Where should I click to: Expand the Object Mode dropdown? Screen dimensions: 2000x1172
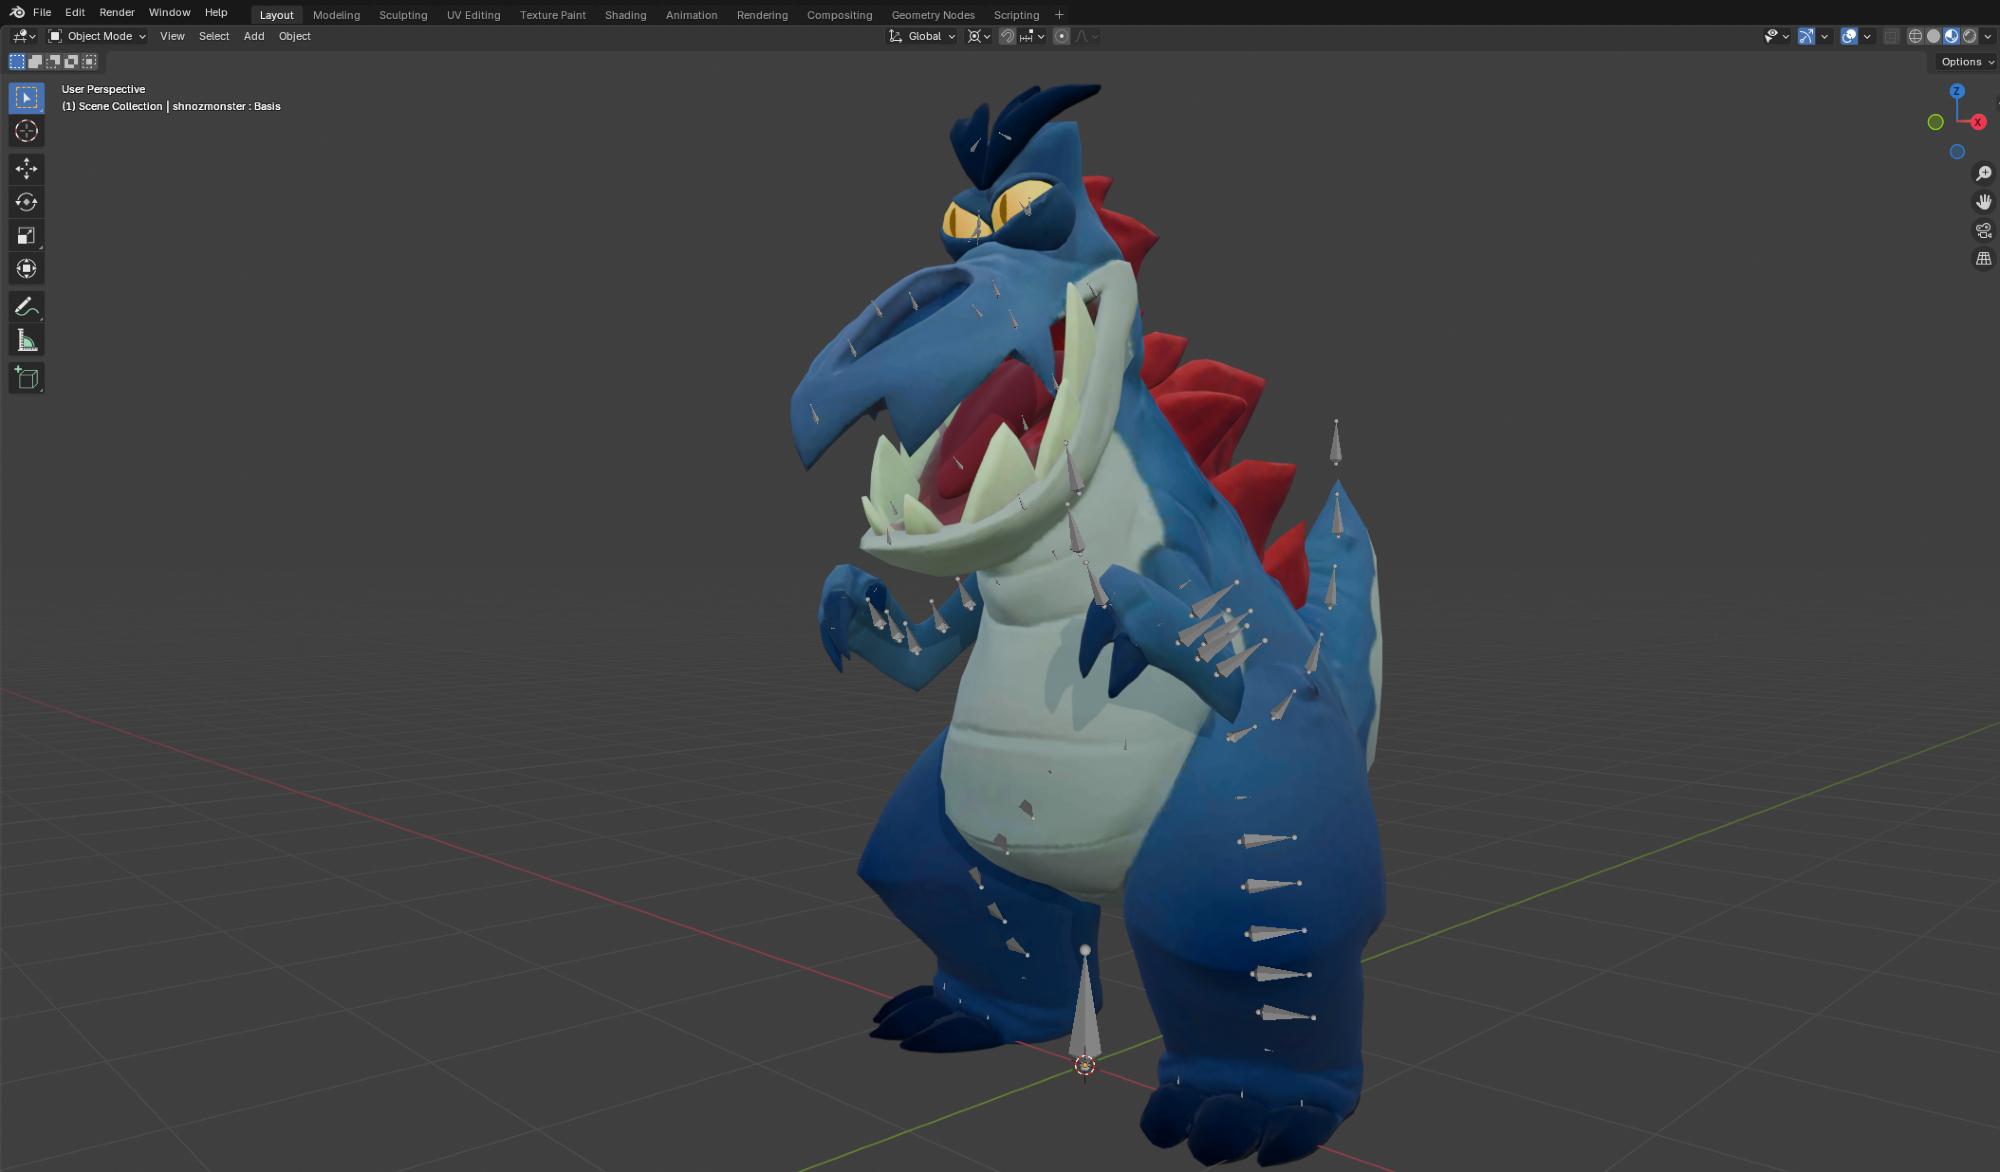[98, 36]
